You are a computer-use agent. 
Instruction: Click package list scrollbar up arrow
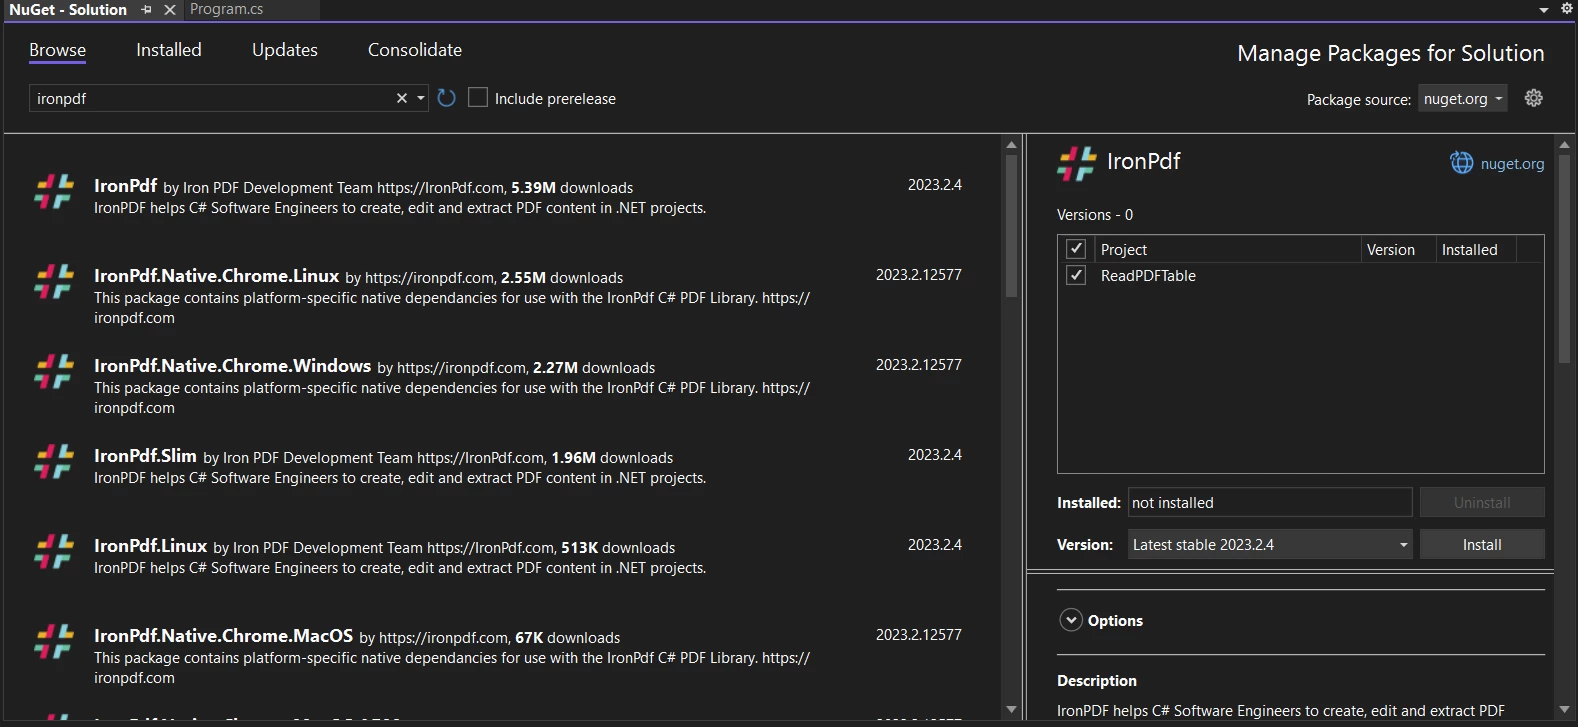pyautogui.click(x=1011, y=145)
